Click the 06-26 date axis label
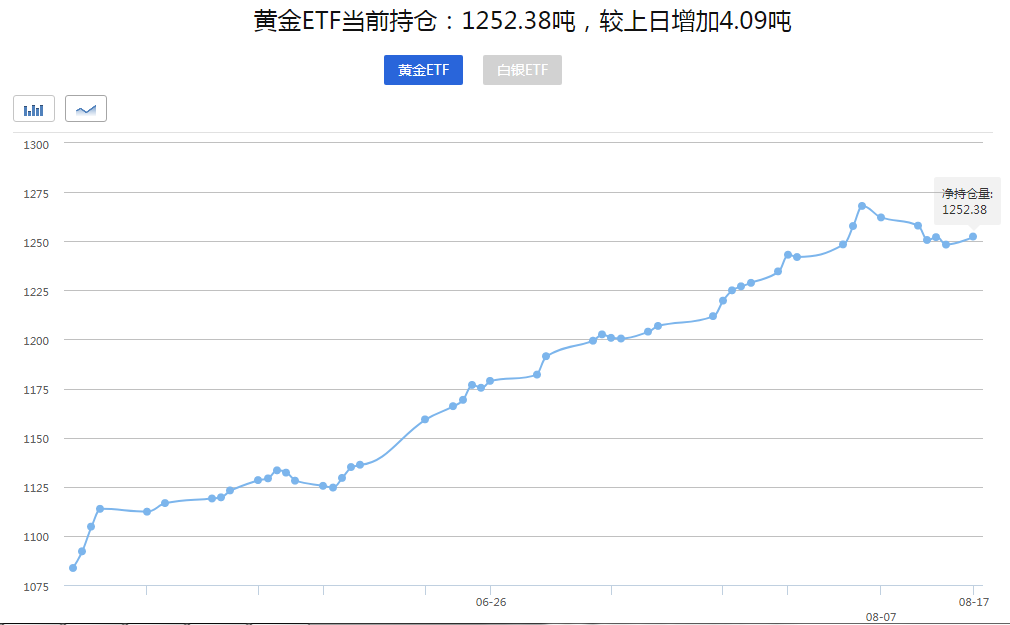Image resolution: width=1010 pixels, height=625 pixels. (x=491, y=602)
